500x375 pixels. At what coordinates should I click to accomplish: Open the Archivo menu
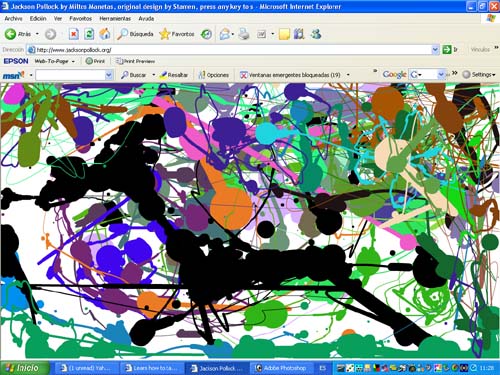click(14, 19)
